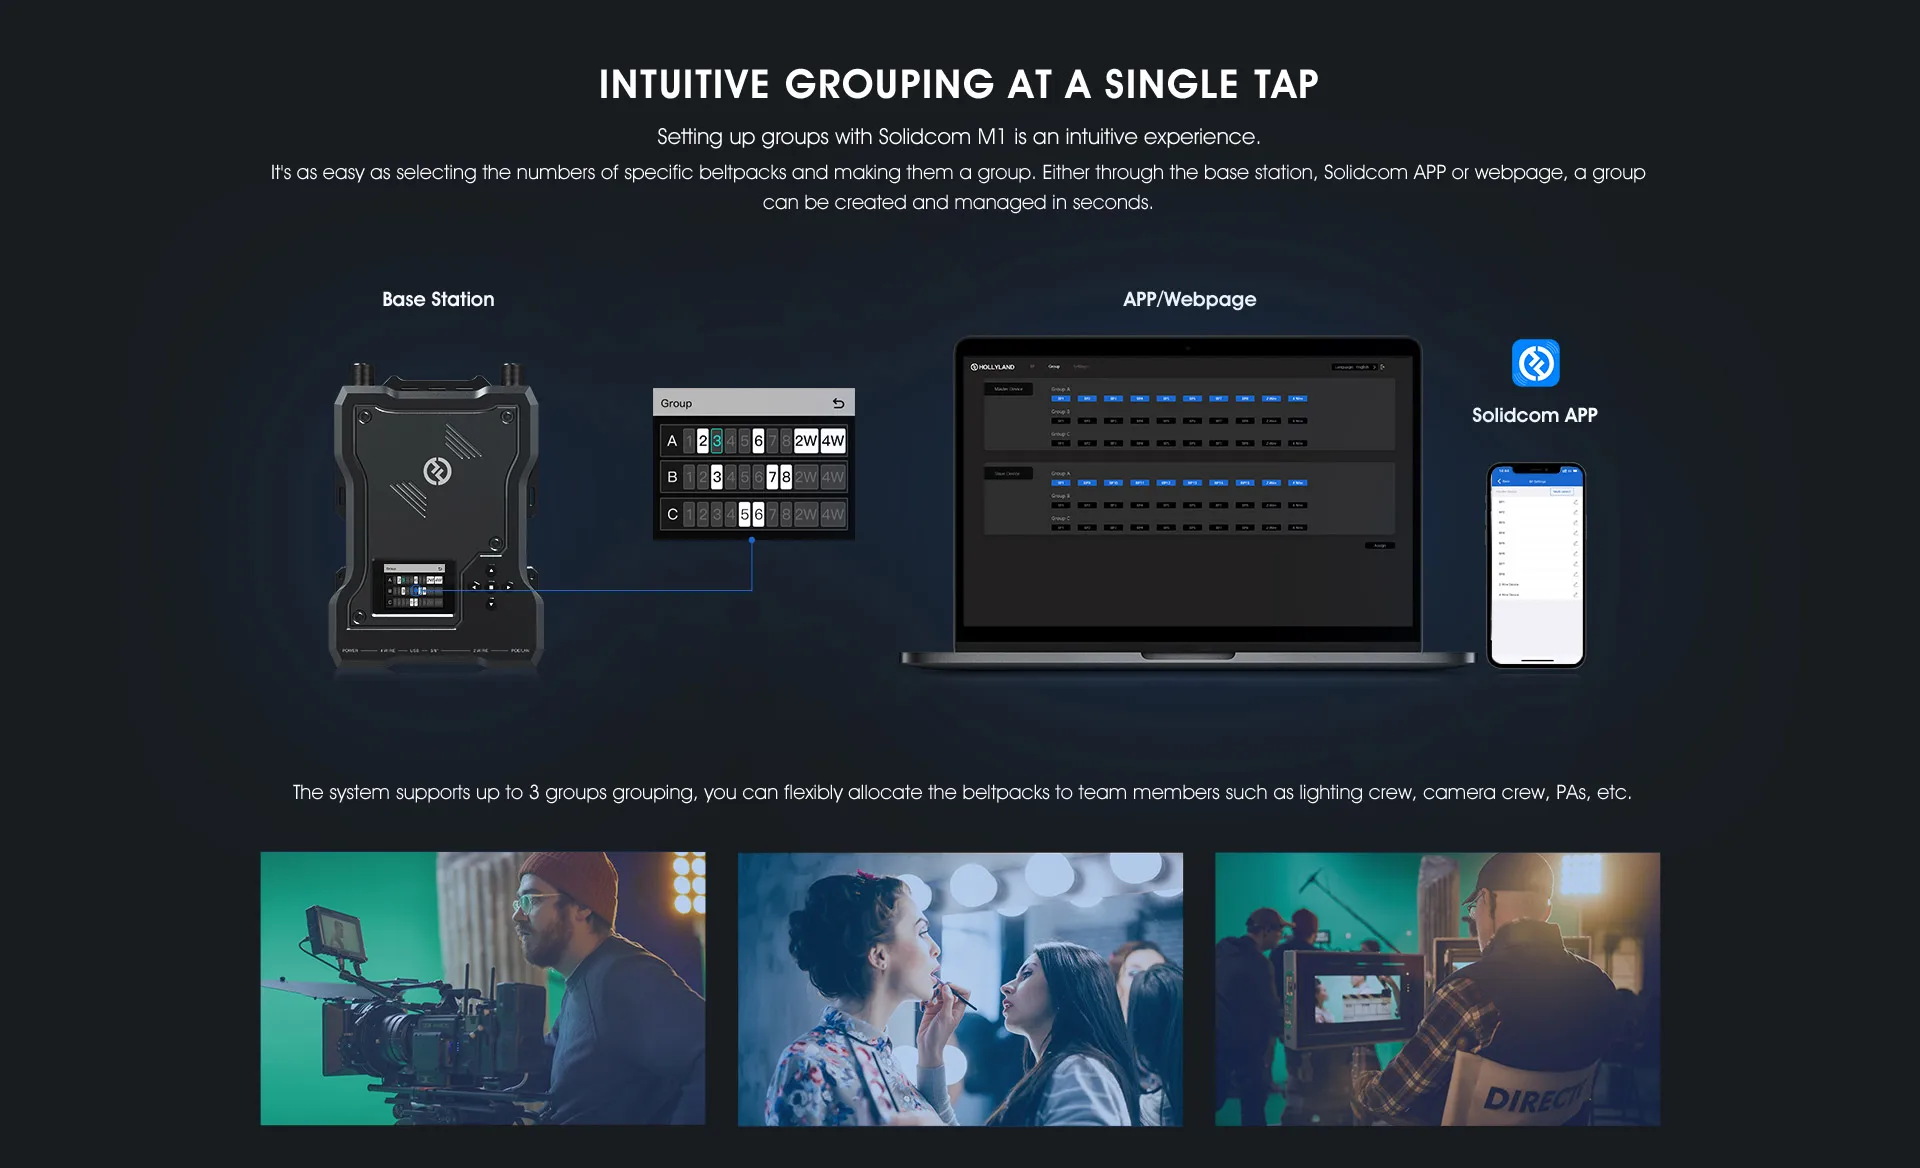The height and width of the screenshot is (1168, 1920).
Task: Tap Multi-select button on phone screen
Action: [1561, 491]
